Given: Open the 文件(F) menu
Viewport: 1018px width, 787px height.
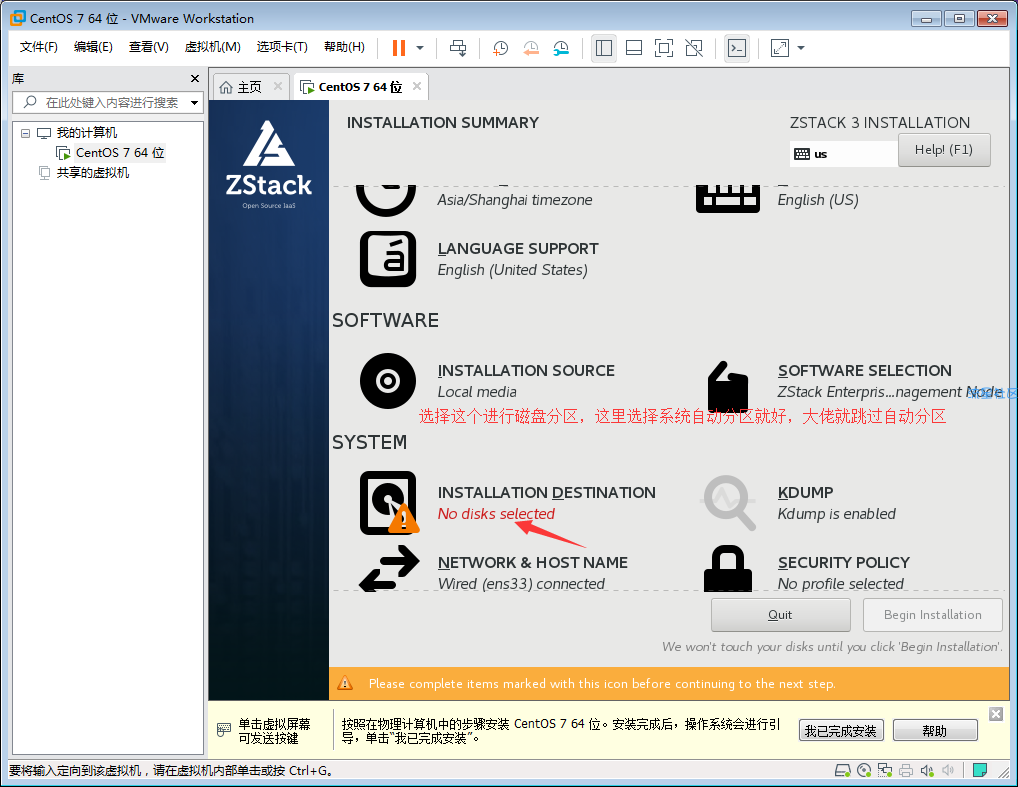Looking at the screenshot, I should pyautogui.click(x=38, y=47).
